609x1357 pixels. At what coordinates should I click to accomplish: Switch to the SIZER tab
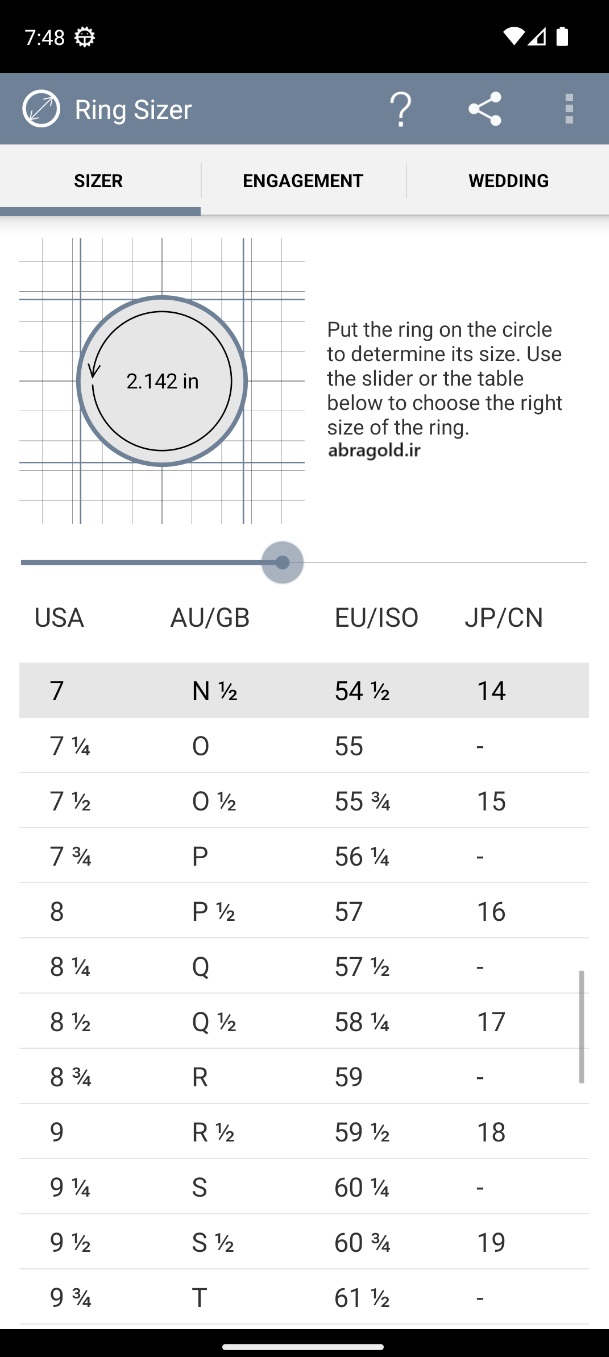[99, 181]
